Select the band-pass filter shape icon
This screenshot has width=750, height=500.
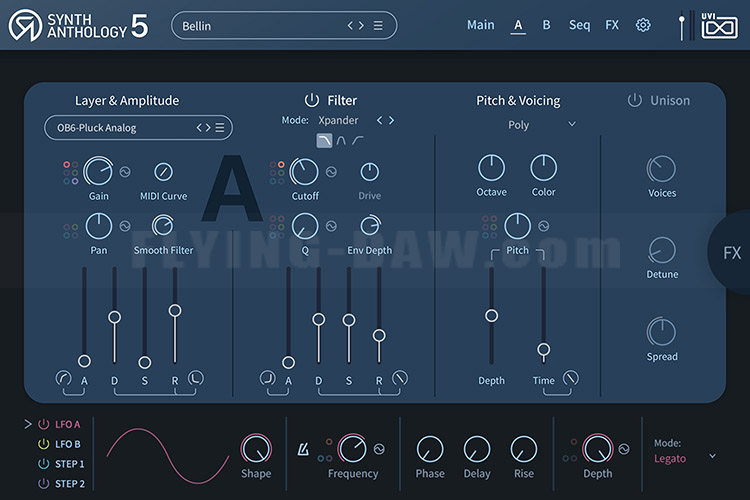pos(341,141)
